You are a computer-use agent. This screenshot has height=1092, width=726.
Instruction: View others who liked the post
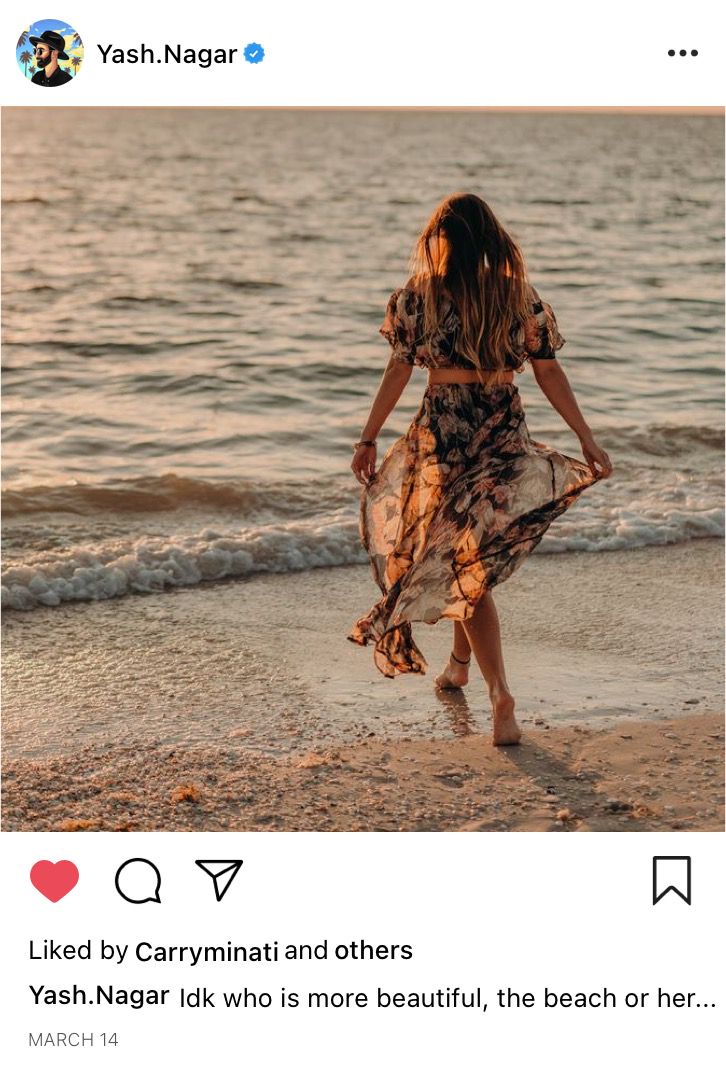click(x=373, y=950)
